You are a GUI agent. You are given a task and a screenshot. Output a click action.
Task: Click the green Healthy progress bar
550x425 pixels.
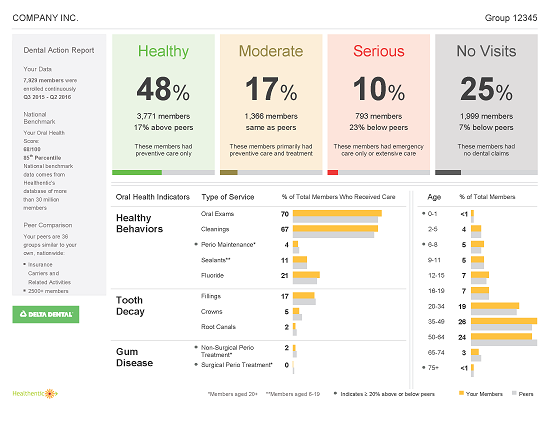[137, 173]
